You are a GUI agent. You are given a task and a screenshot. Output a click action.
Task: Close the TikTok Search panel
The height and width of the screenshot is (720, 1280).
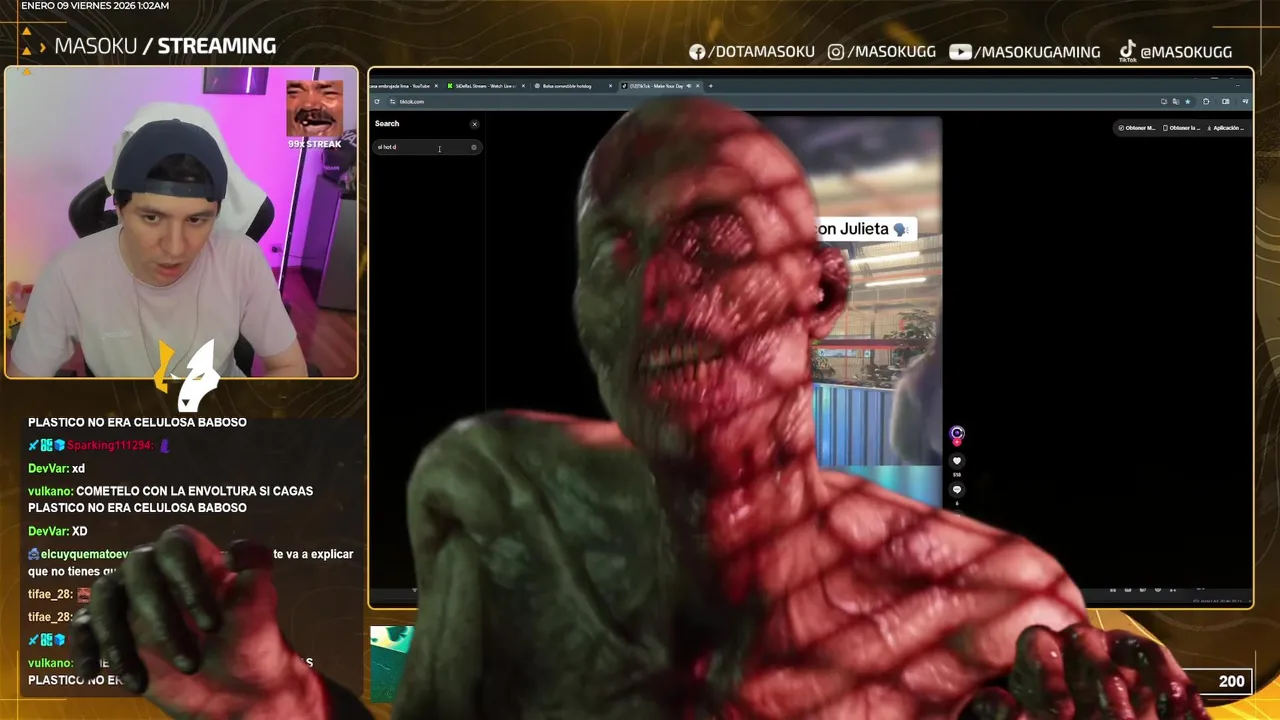(474, 124)
